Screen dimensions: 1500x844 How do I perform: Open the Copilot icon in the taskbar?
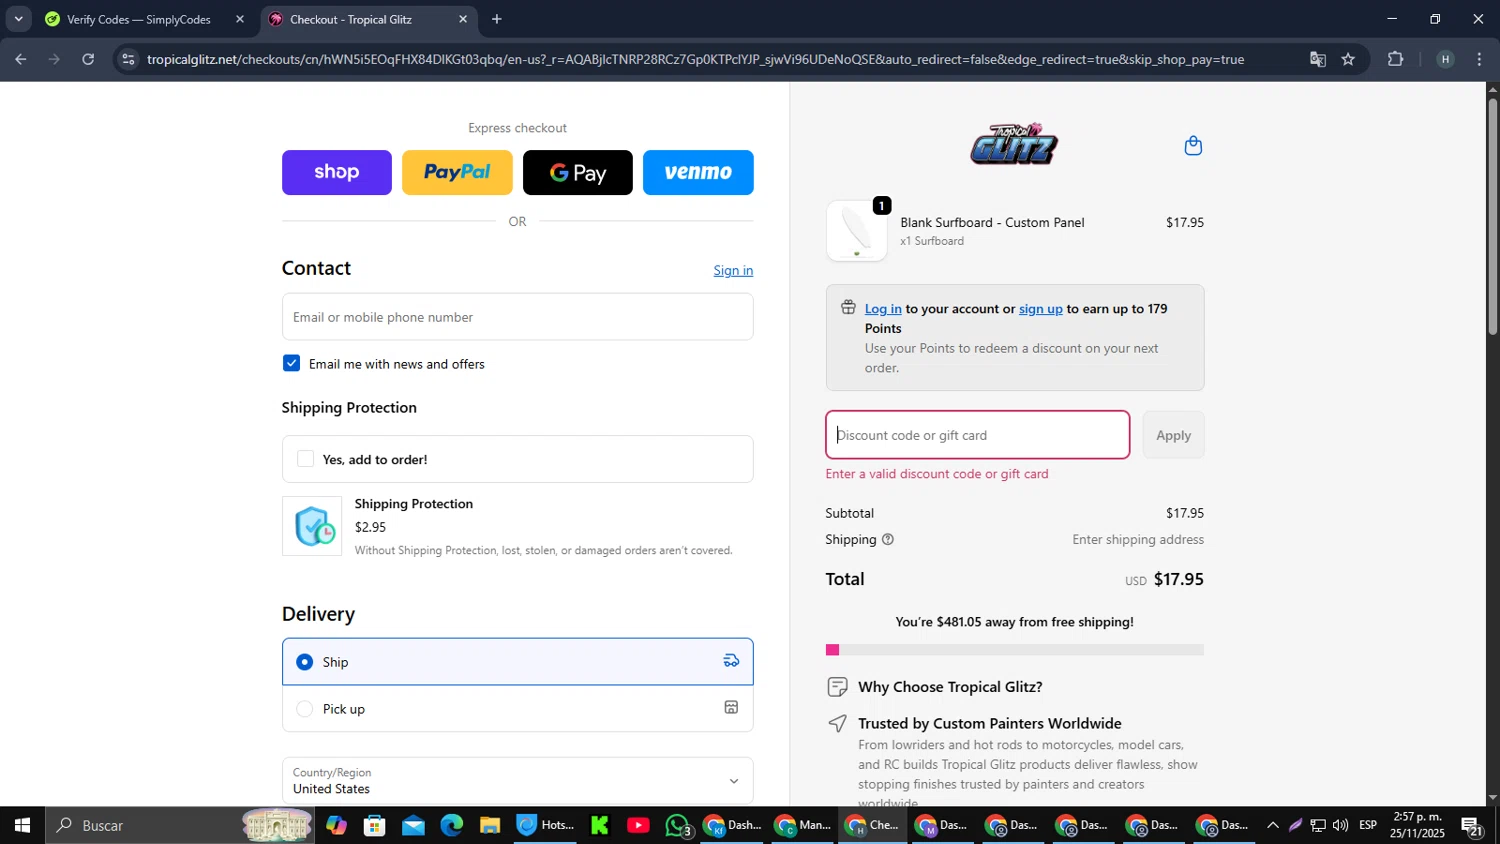coord(336,825)
